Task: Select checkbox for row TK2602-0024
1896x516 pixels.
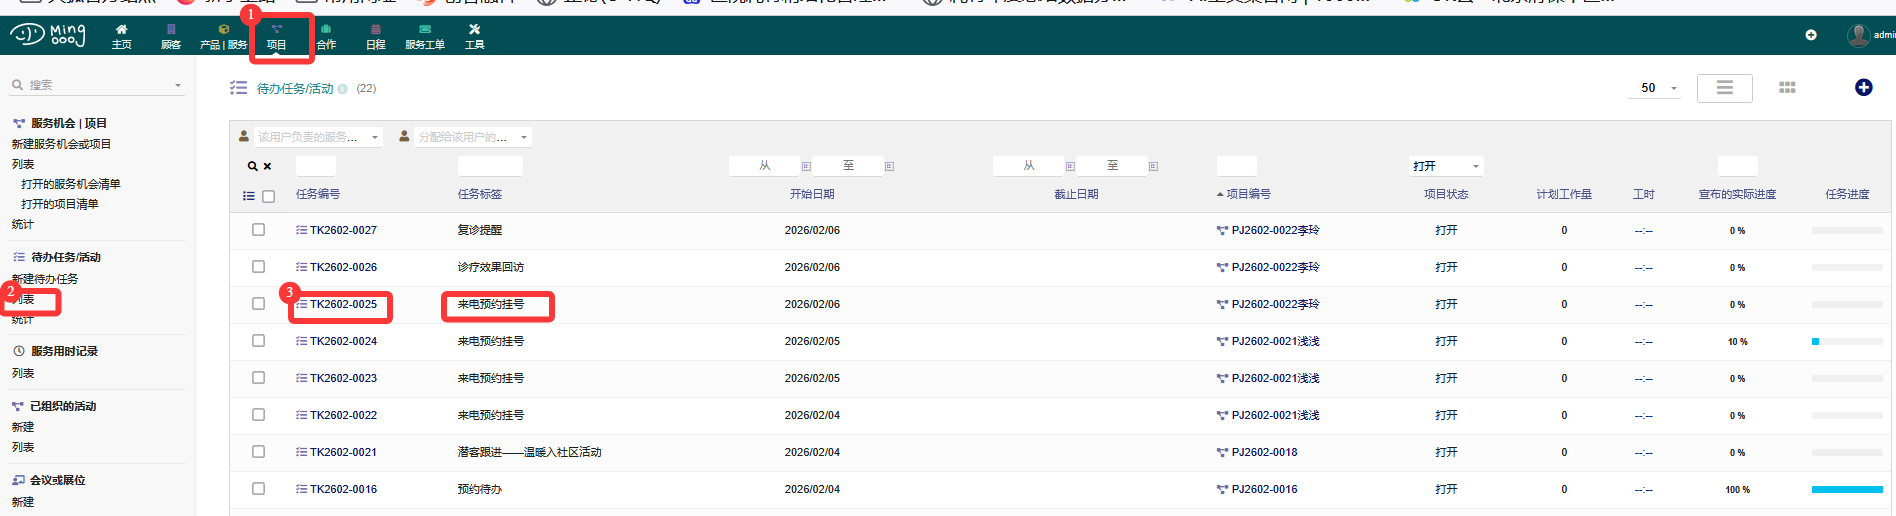Action: 258,341
